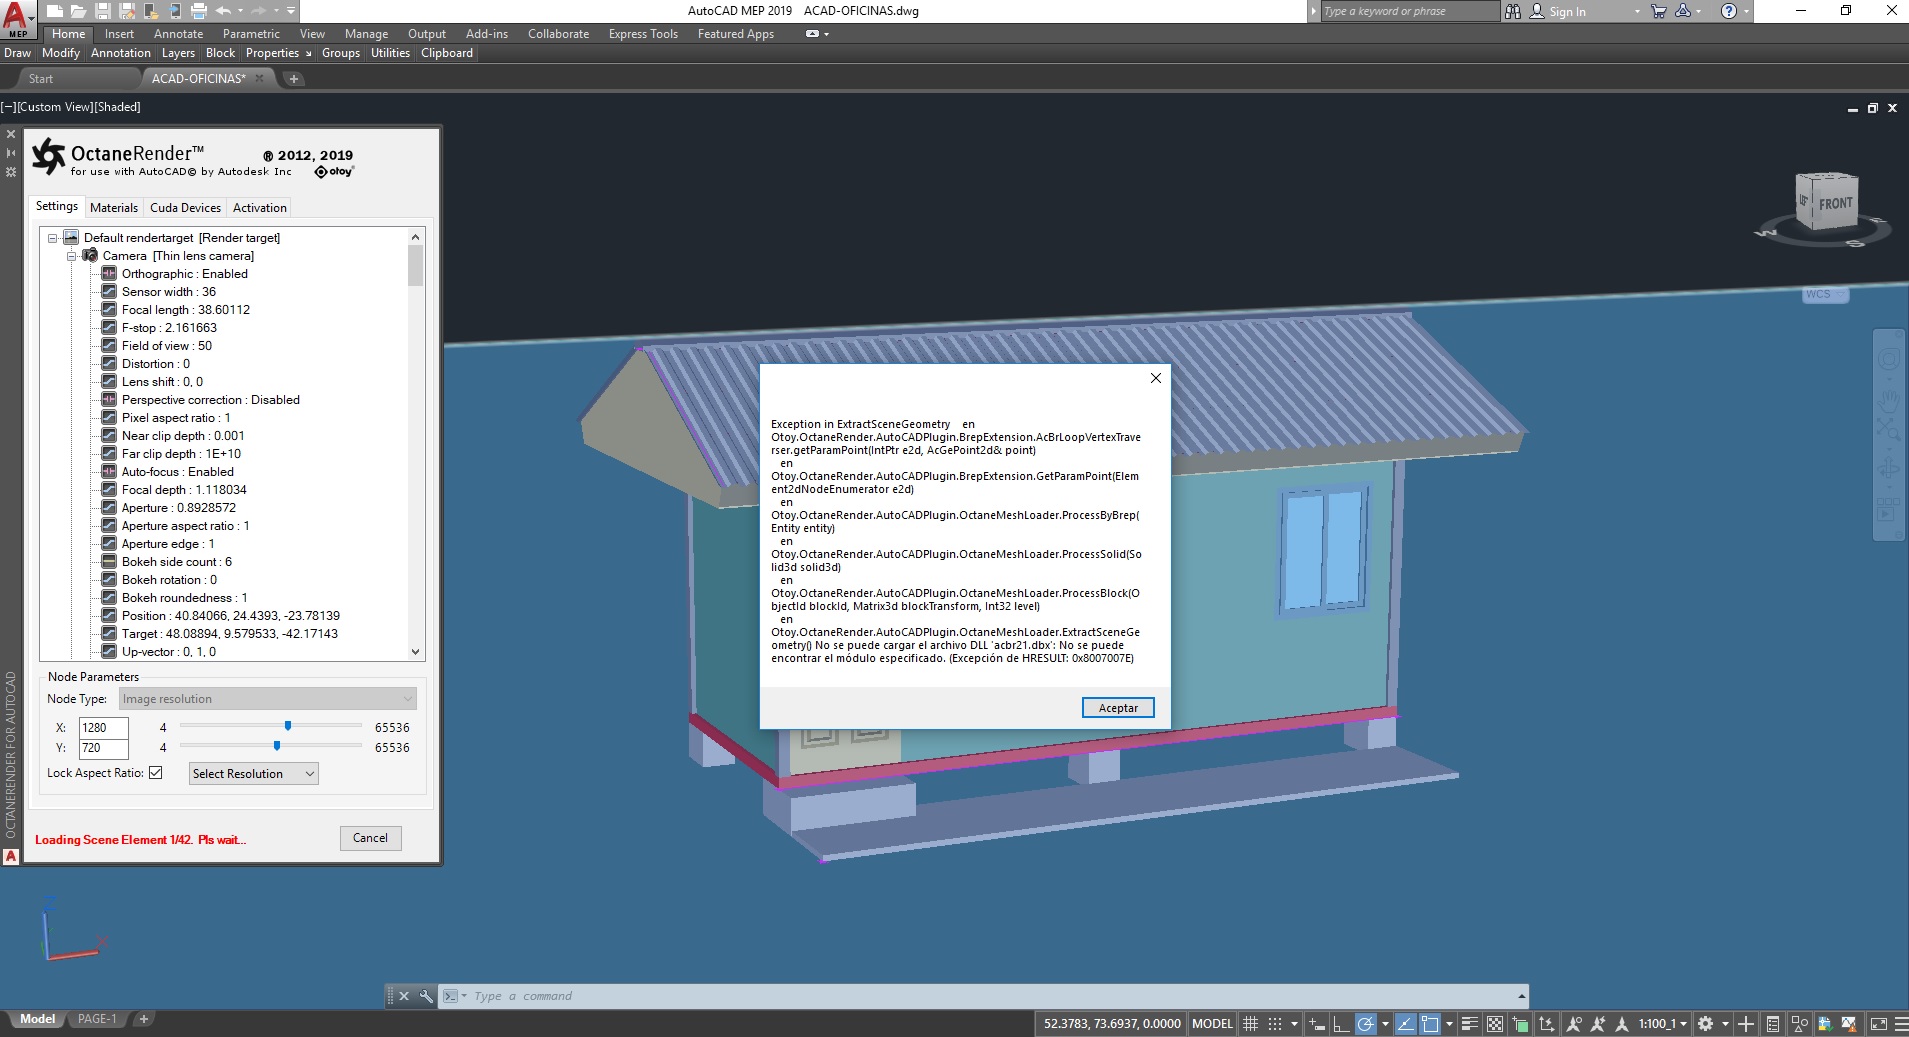The width and height of the screenshot is (1909, 1037).
Task: Undo the last action
Action: click(x=224, y=11)
